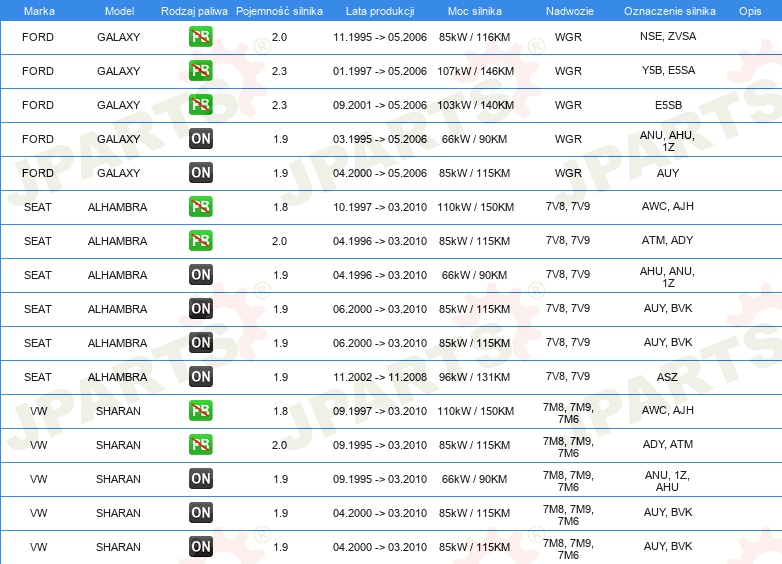The width and height of the screenshot is (782, 564).
Task: Click petrol icon in VW Sharan 2.0 row
Action: pyautogui.click(x=200, y=444)
